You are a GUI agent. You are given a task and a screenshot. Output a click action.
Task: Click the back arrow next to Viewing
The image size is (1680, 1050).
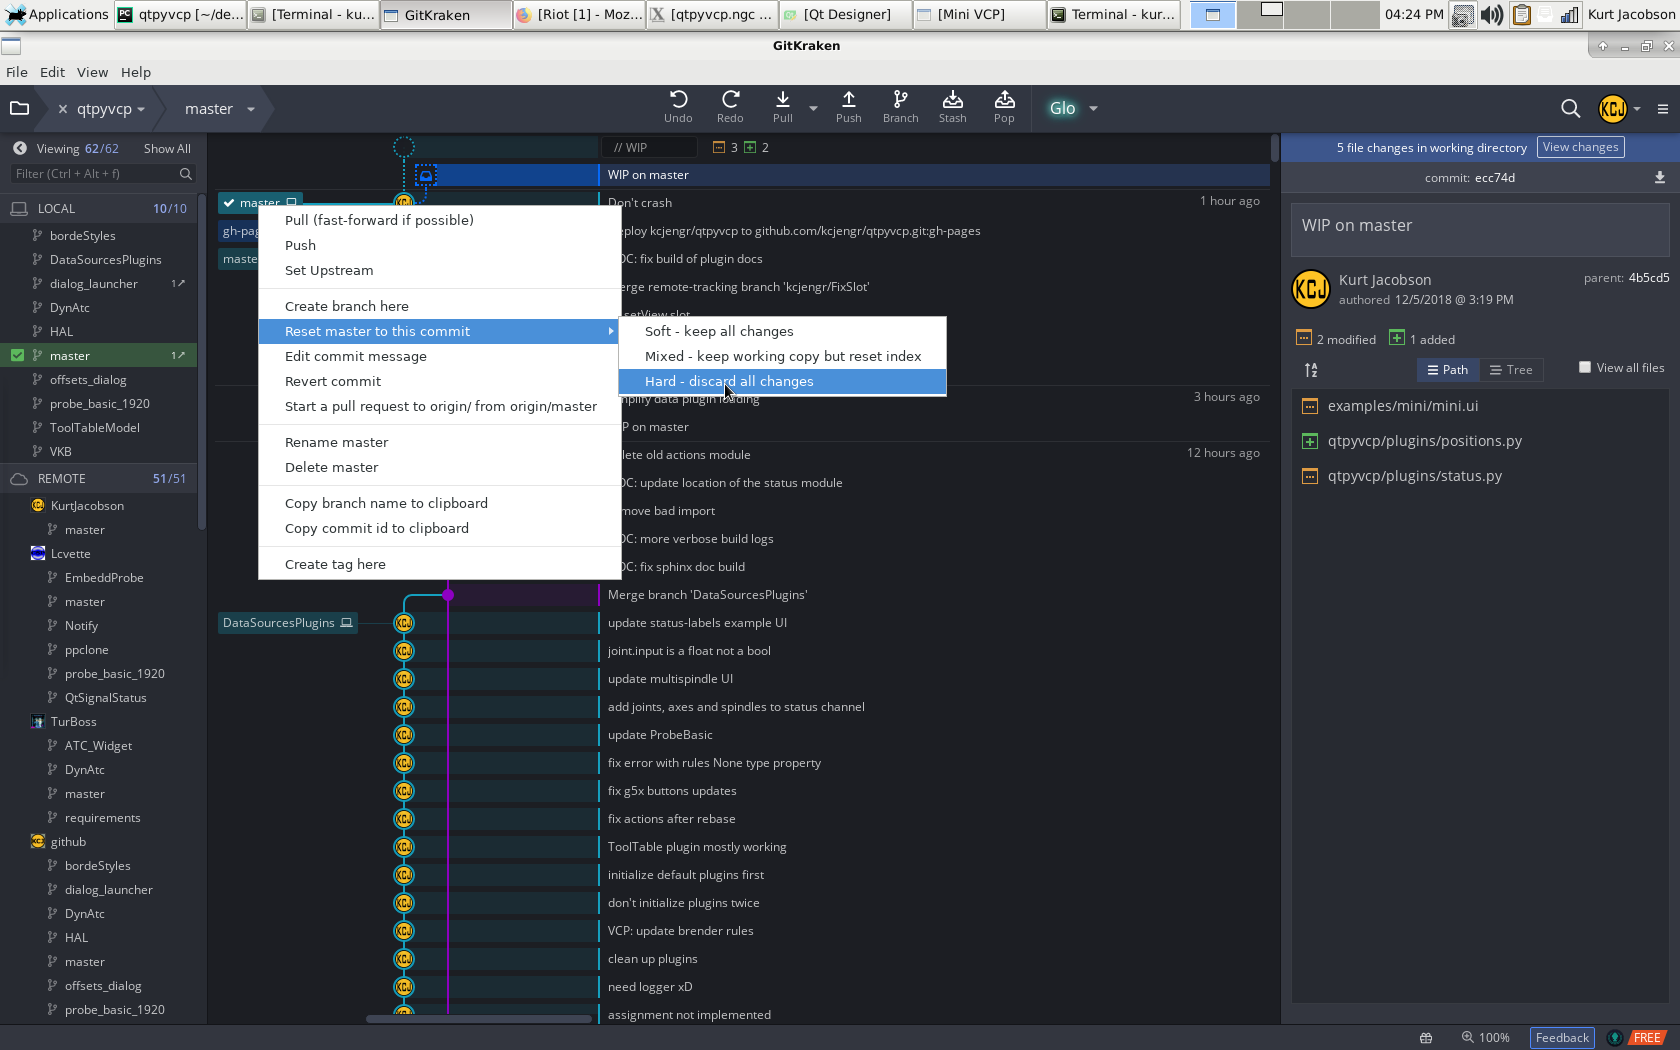coord(19,148)
